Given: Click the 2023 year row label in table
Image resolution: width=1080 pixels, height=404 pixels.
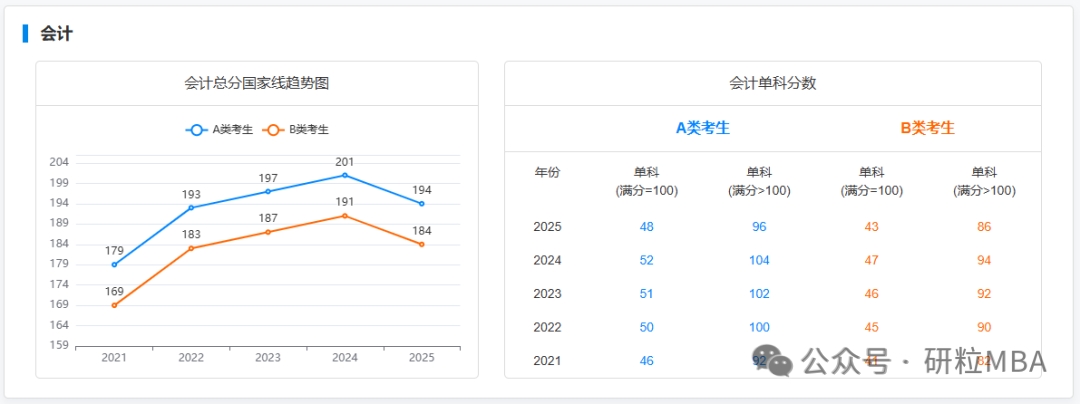Looking at the screenshot, I should tap(548, 294).
